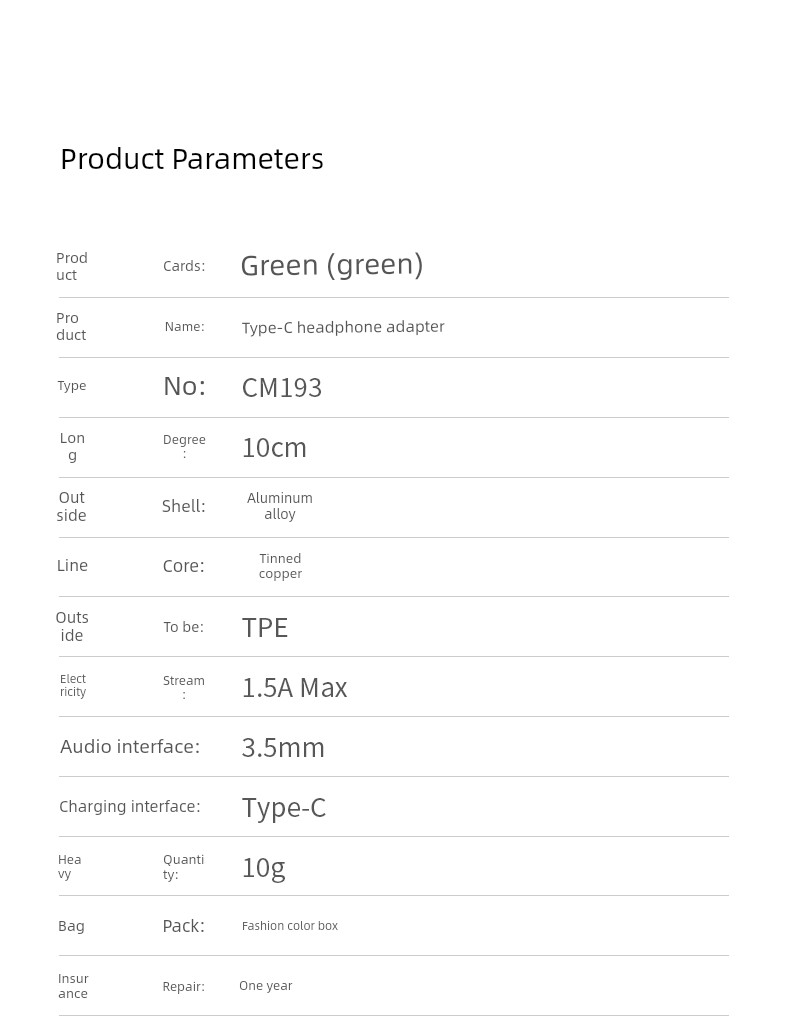790x1030 pixels.
Task: Select the CM193 model number
Action: (x=282, y=388)
